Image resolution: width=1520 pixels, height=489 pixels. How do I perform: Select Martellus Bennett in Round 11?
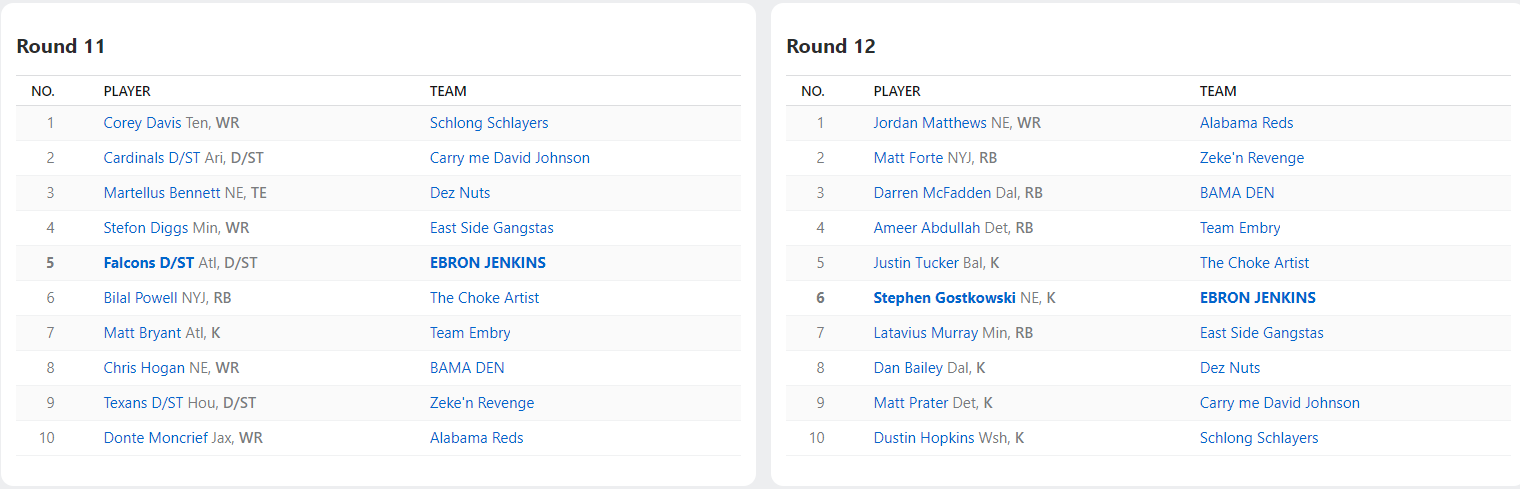[x=161, y=193]
